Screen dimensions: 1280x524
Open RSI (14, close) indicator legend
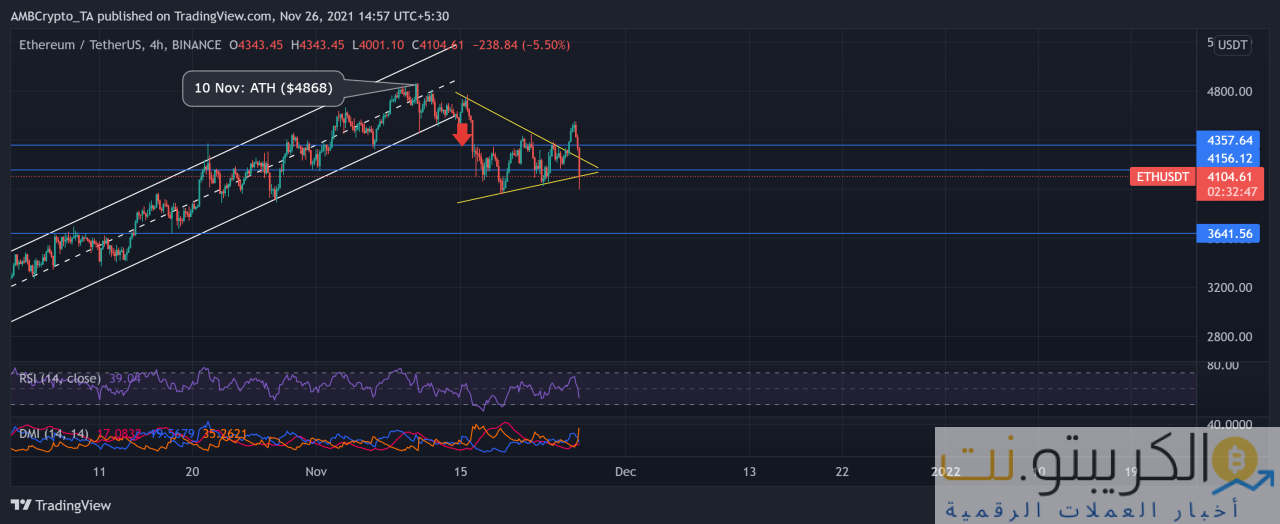coord(60,378)
